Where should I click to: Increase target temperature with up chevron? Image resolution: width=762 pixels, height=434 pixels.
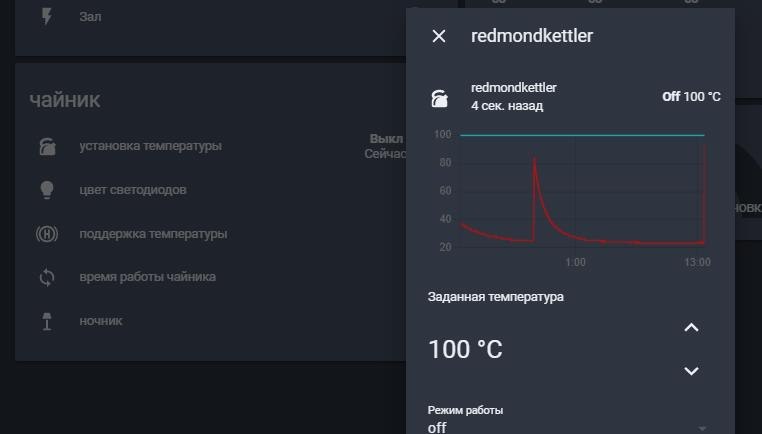[691, 328]
